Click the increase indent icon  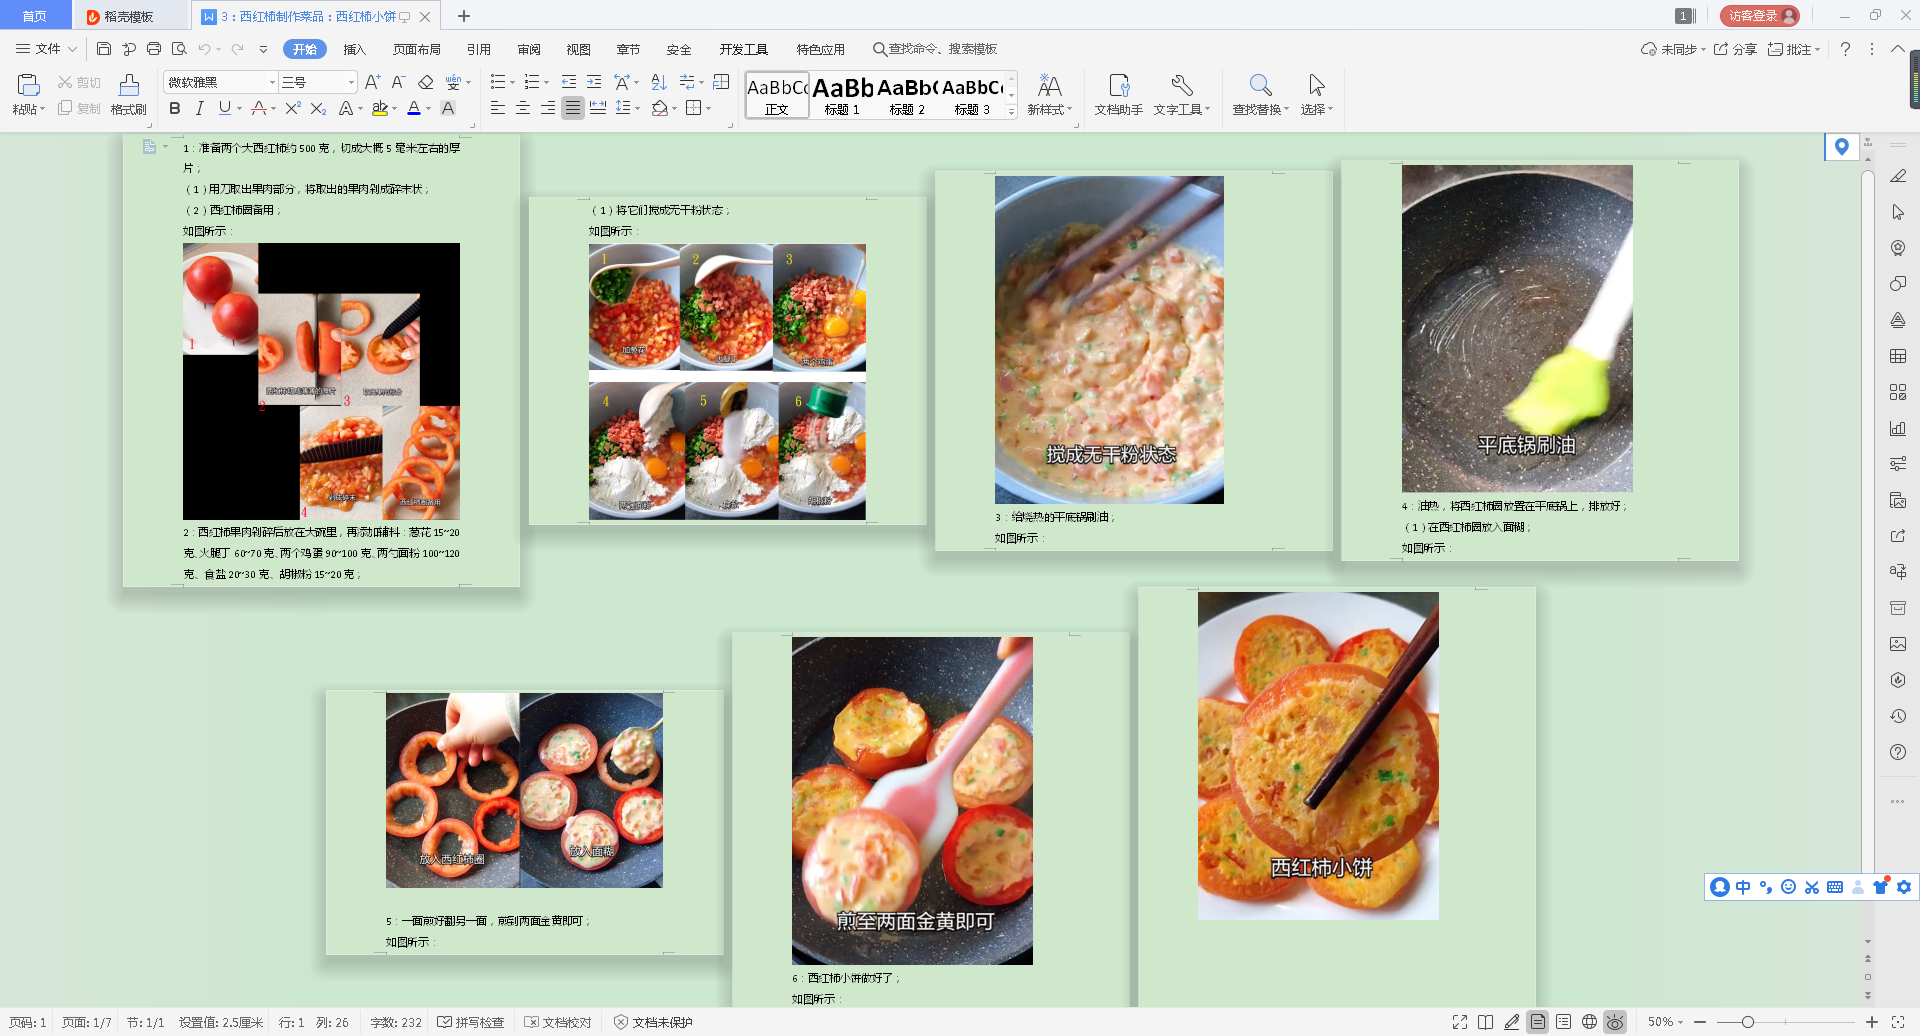coord(594,82)
